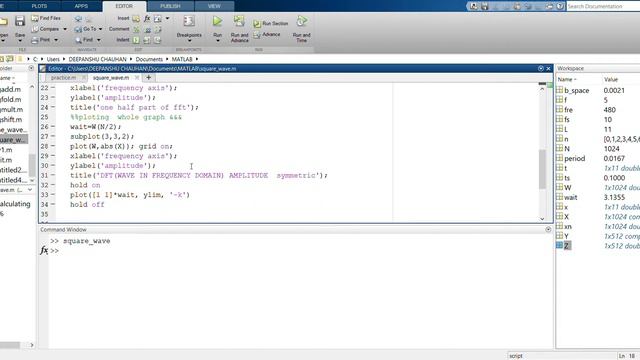Open the Save dropdown arrow

coord(20,41)
